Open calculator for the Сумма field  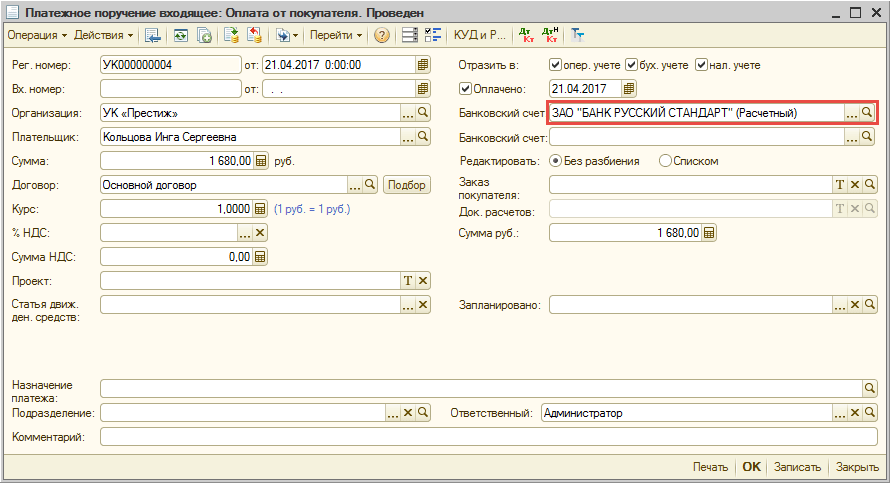261,160
